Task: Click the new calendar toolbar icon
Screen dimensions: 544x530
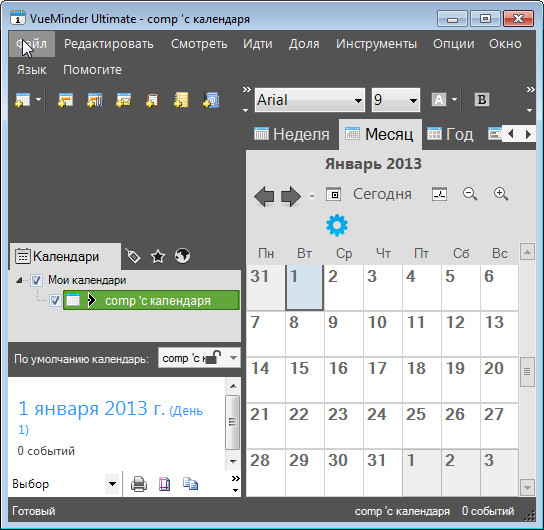Action: 23,100
